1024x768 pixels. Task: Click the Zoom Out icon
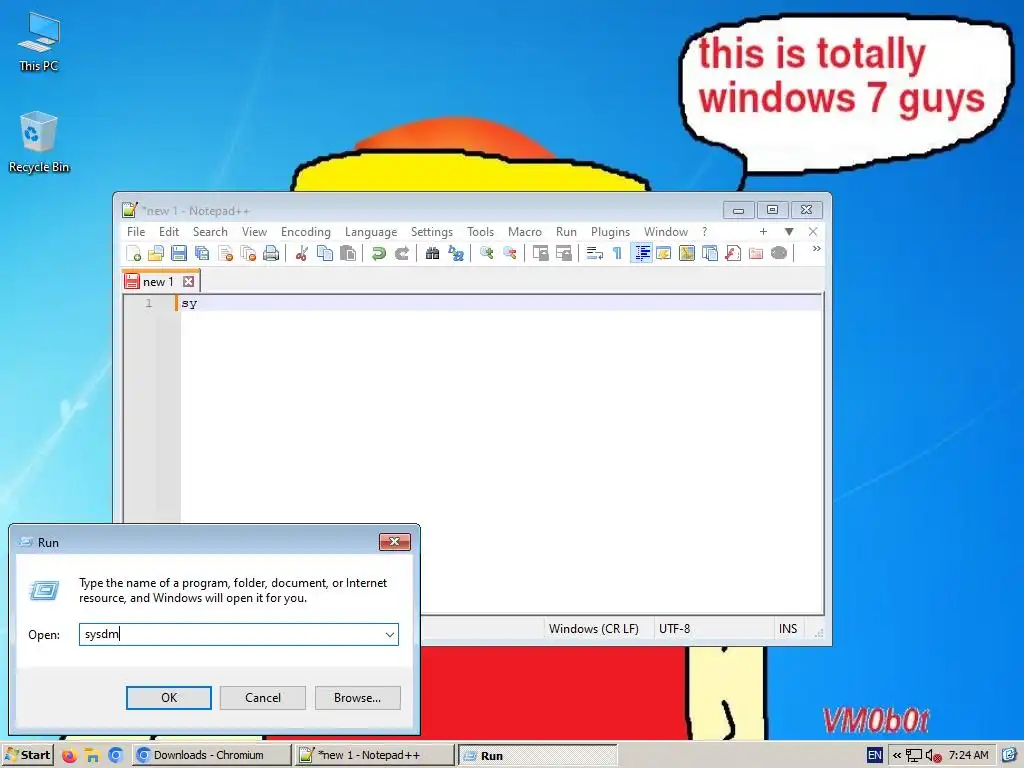point(509,253)
